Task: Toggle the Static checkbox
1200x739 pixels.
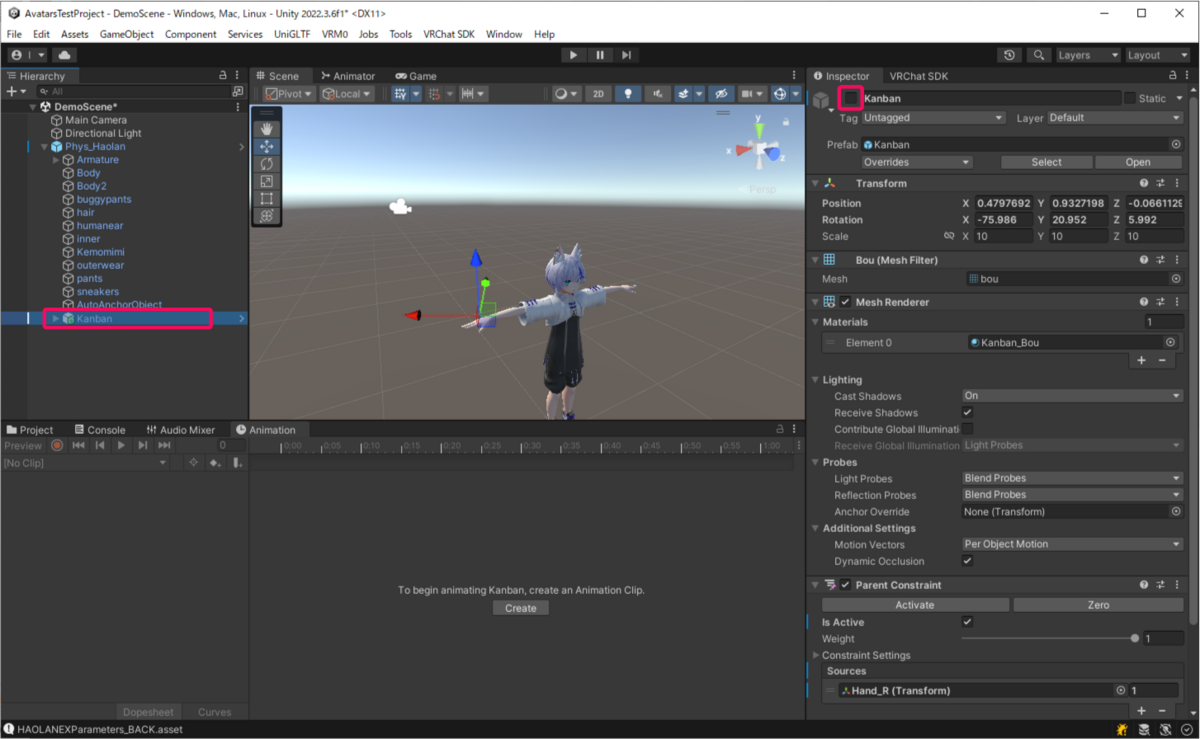Action: 1130,98
